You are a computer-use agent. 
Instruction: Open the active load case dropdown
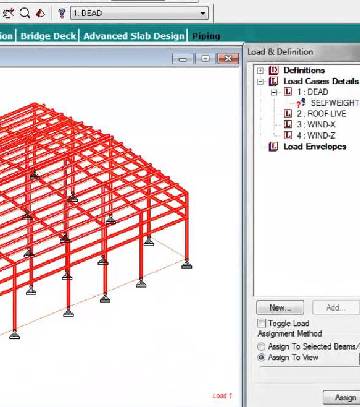(139, 13)
